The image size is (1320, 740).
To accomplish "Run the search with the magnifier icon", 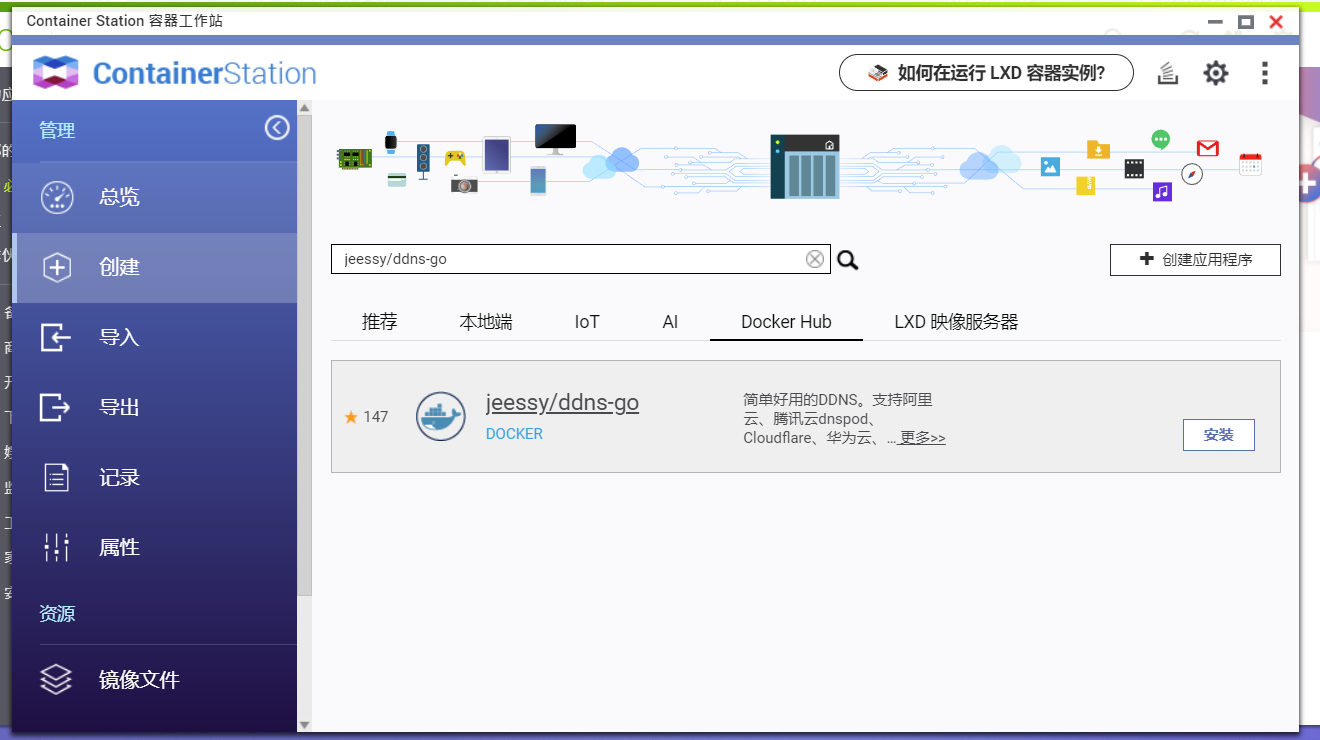I will 848,261.
